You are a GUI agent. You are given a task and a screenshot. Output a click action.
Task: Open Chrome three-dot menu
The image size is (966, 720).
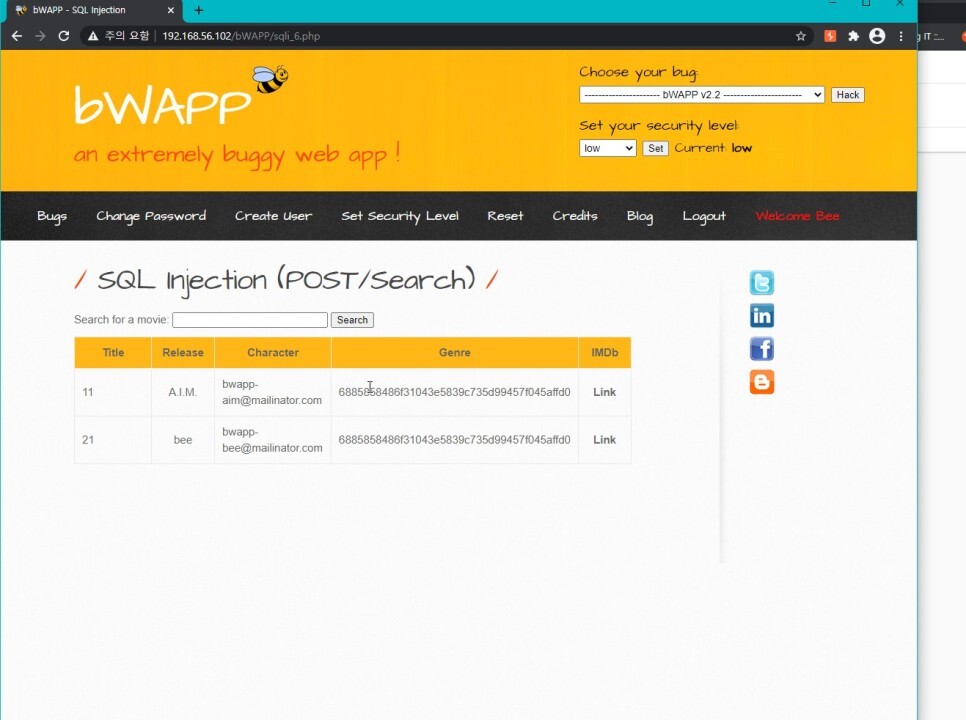click(x=901, y=36)
